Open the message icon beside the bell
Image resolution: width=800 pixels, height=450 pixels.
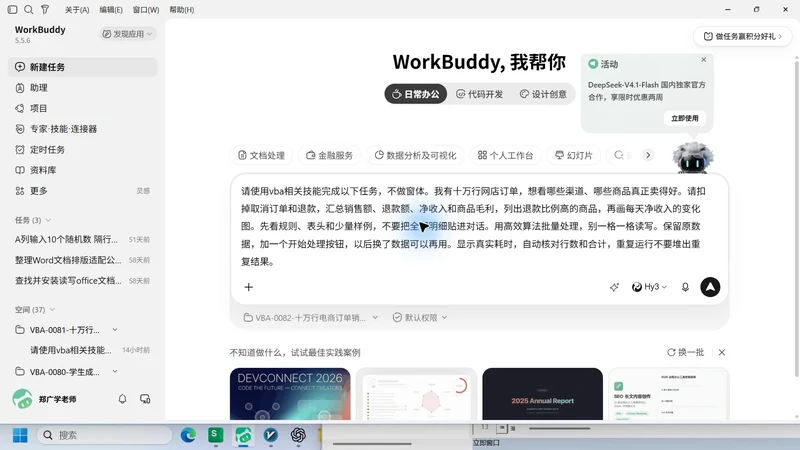[x=145, y=399]
